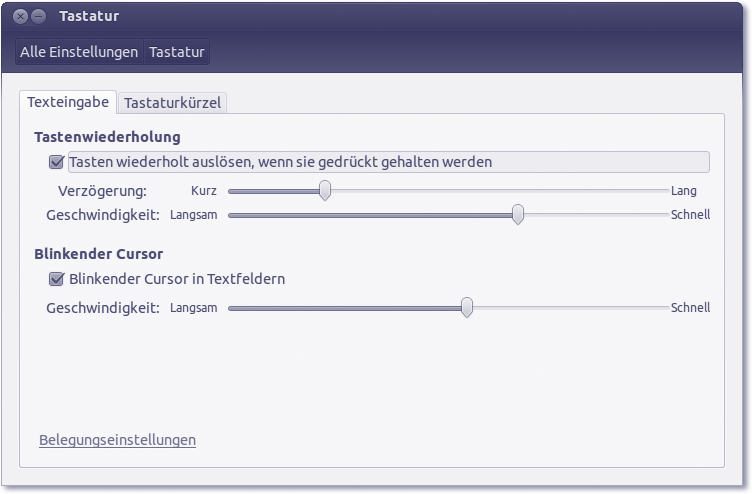The width and height of the screenshot is (752, 494).
Task: Disable the key repeat checkbox
Action: (56, 162)
